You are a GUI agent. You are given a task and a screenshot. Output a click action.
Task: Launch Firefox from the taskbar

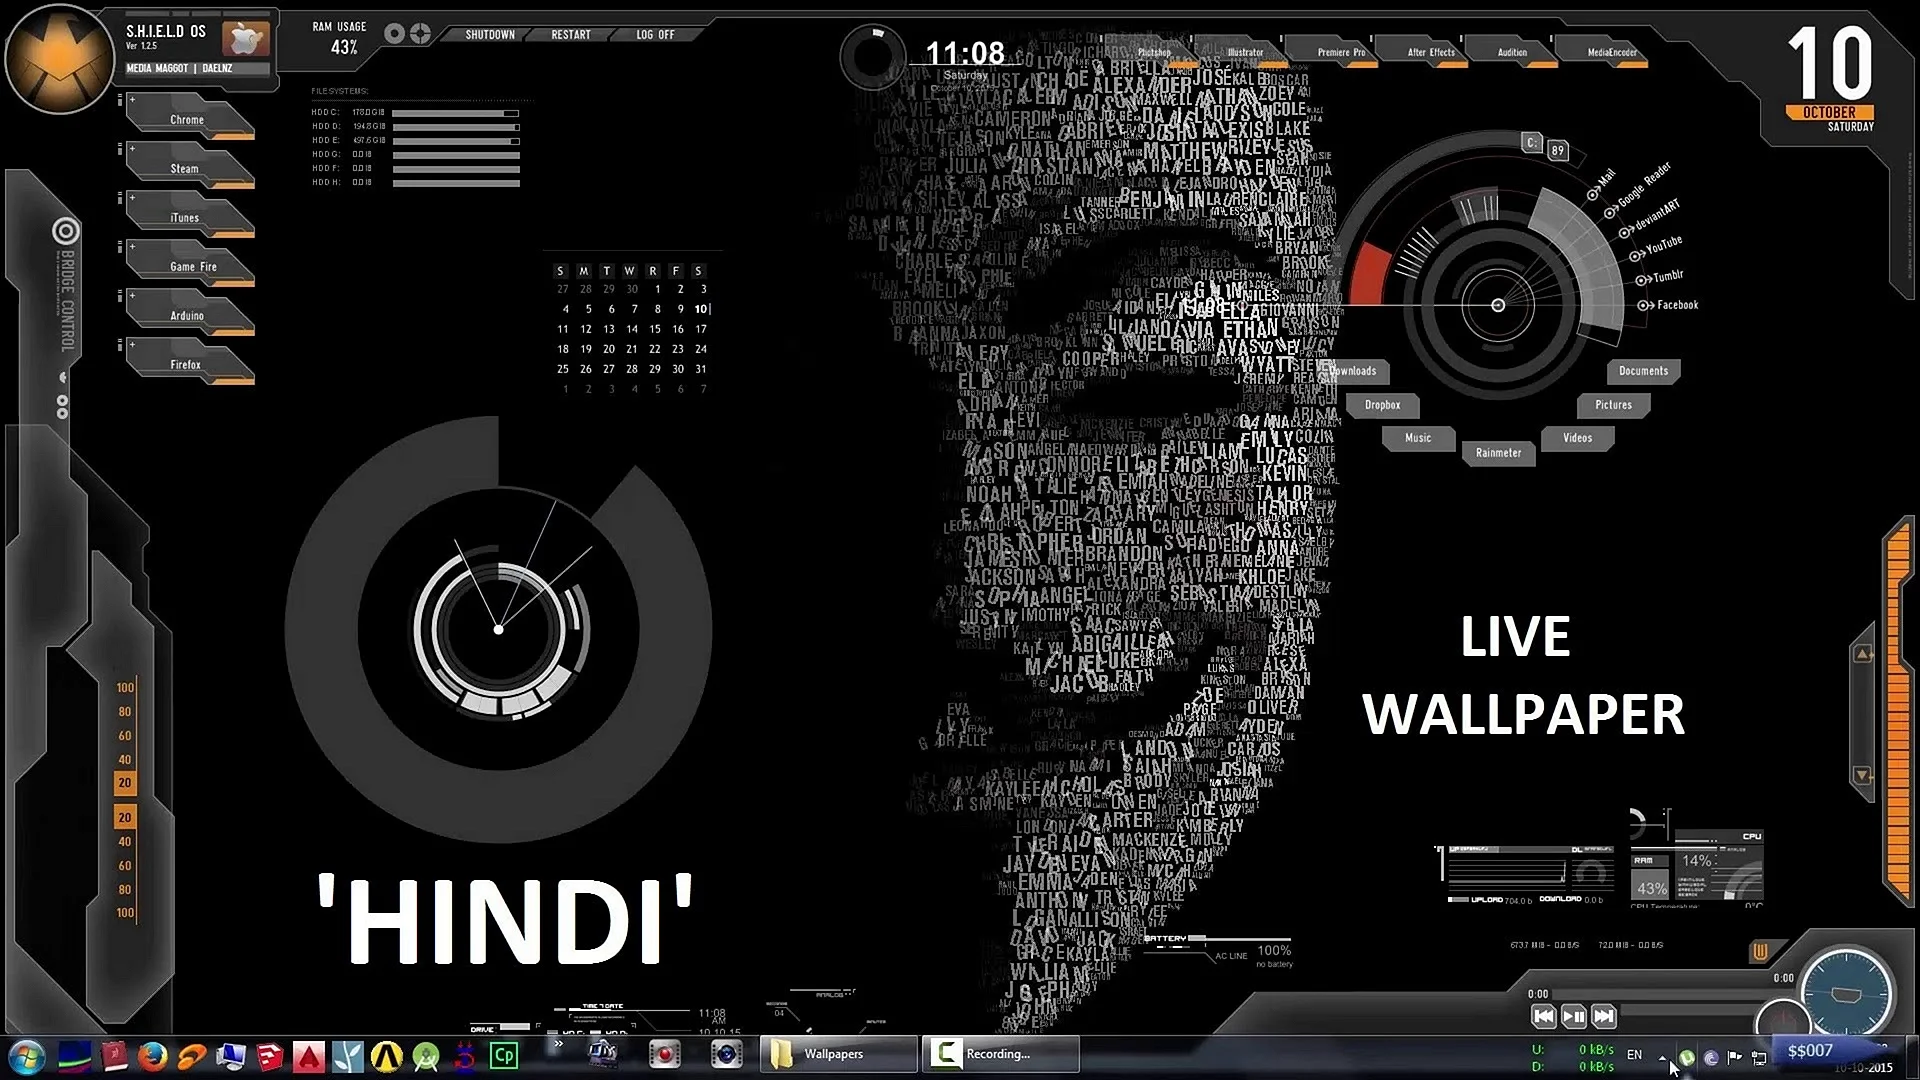pyautogui.click(x=152, y=1056)
